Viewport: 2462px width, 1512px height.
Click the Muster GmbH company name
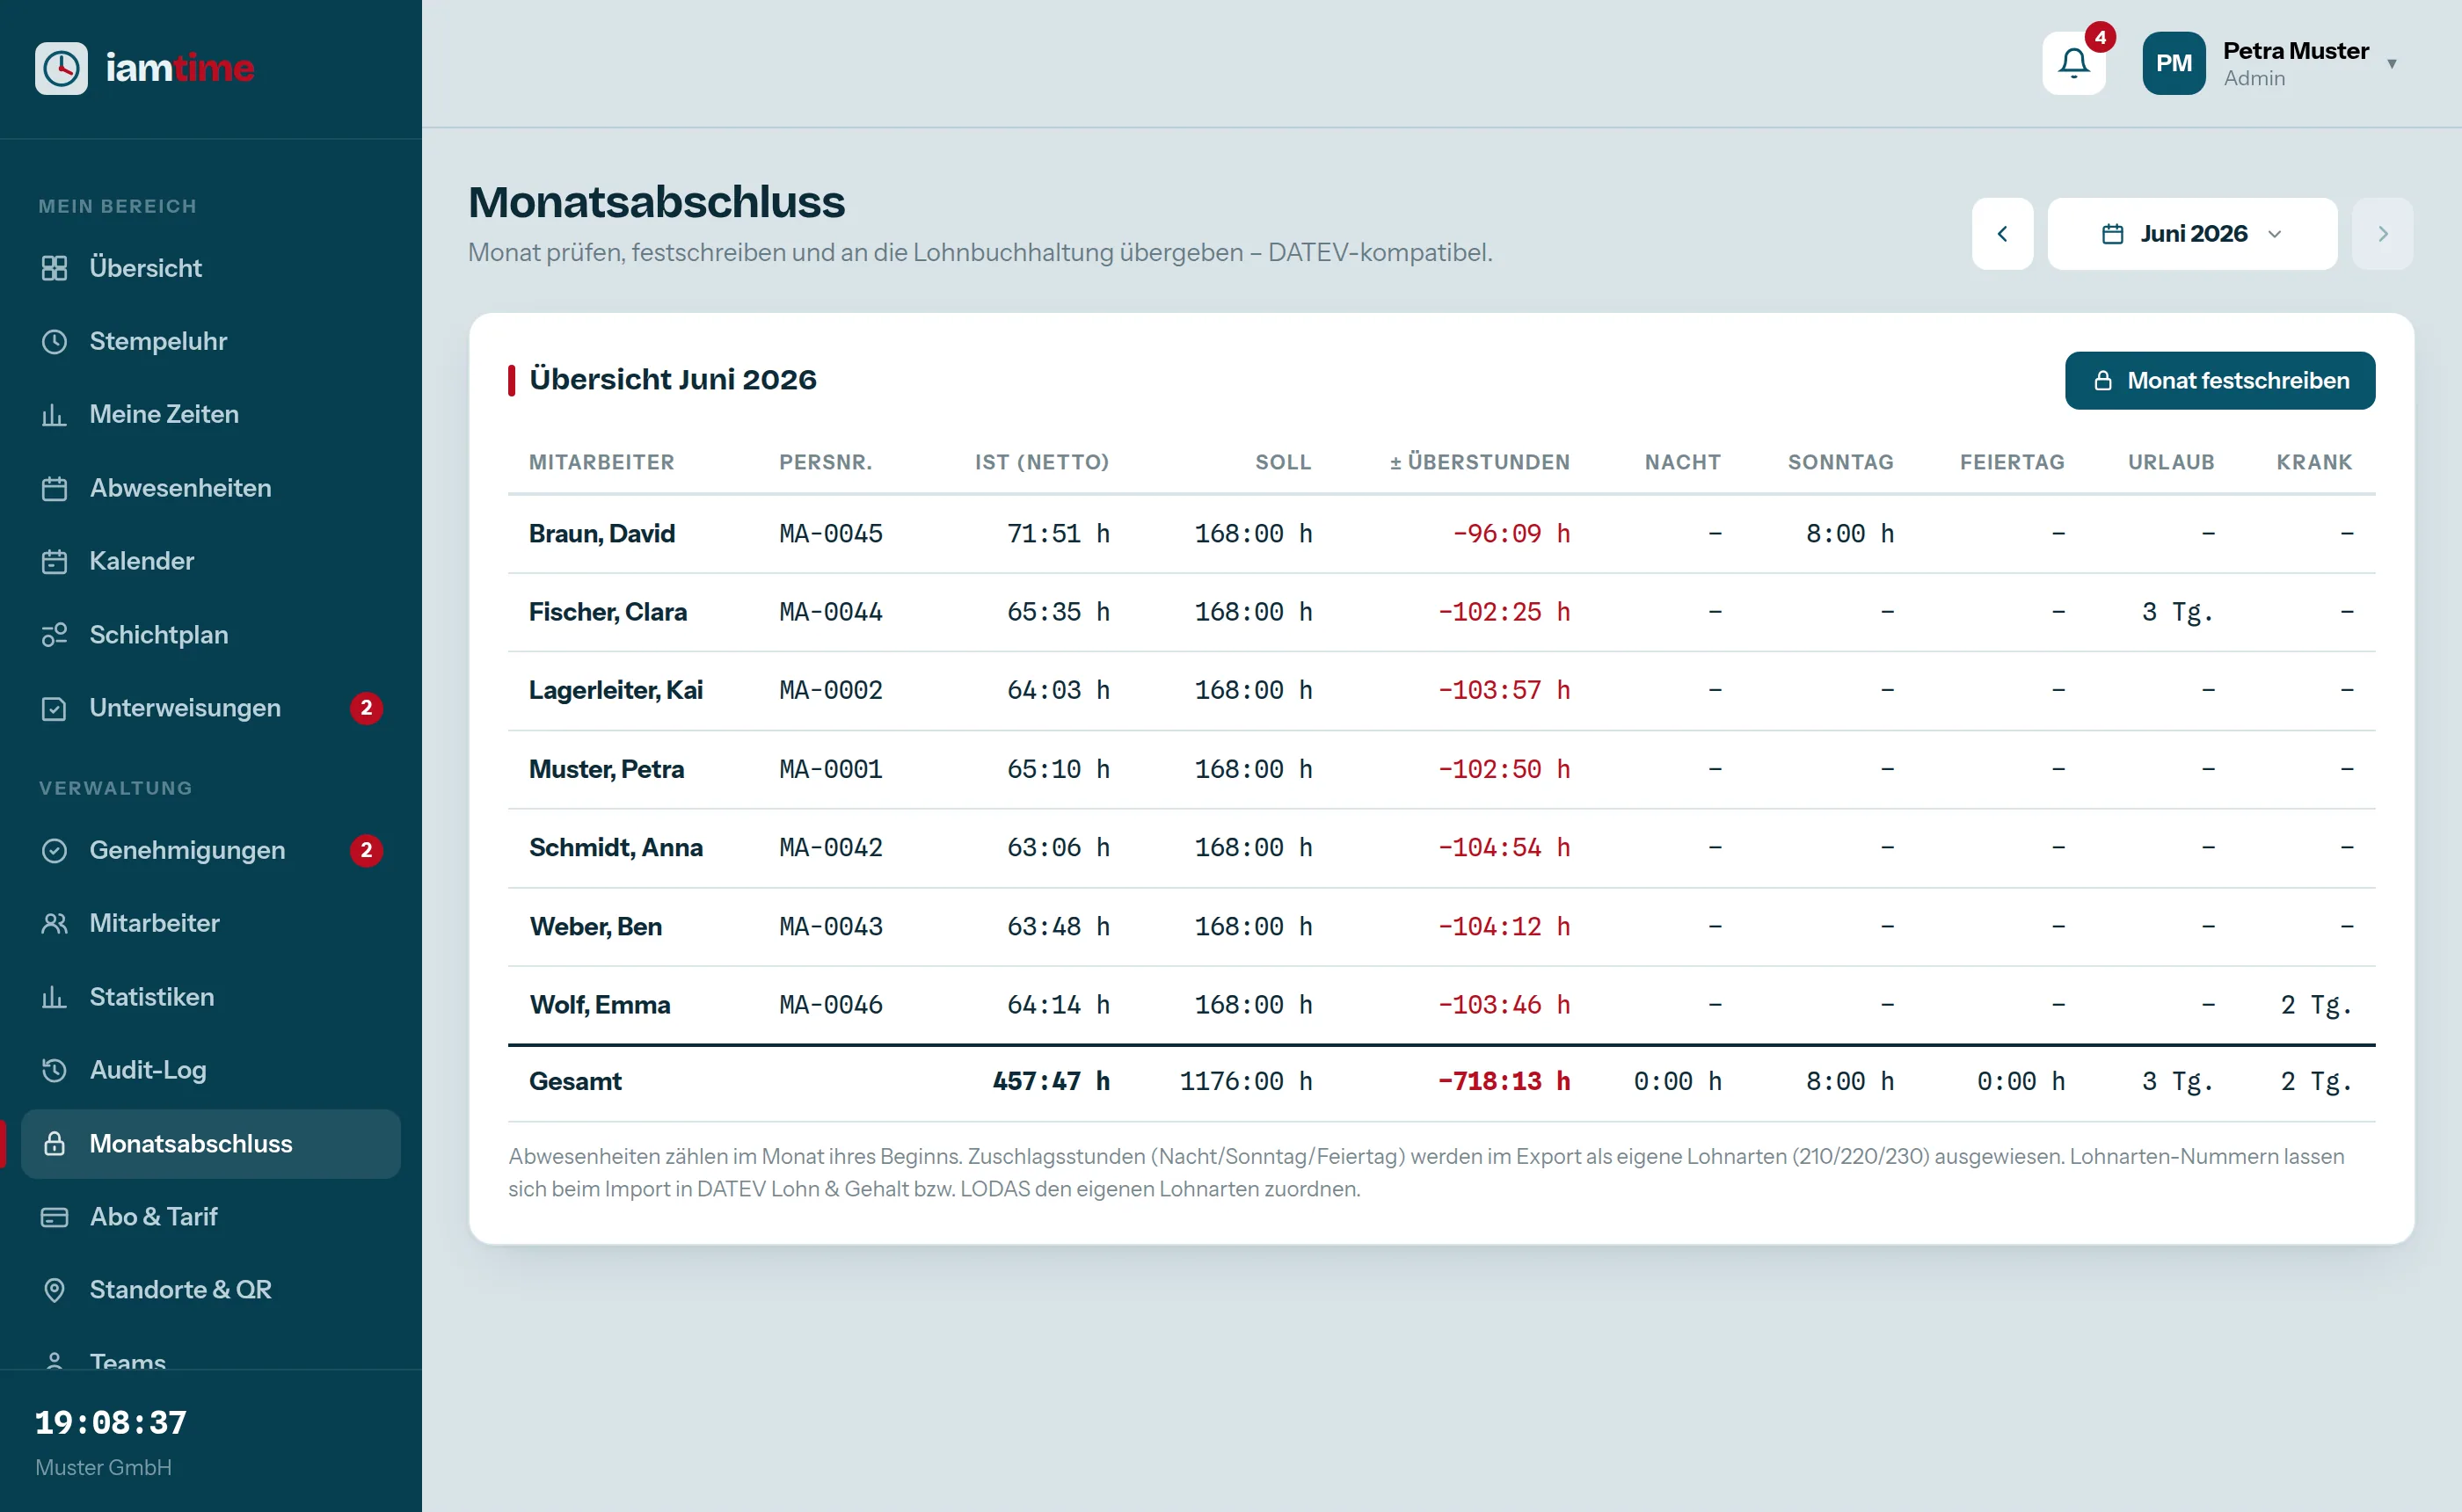pos(103,1467)
